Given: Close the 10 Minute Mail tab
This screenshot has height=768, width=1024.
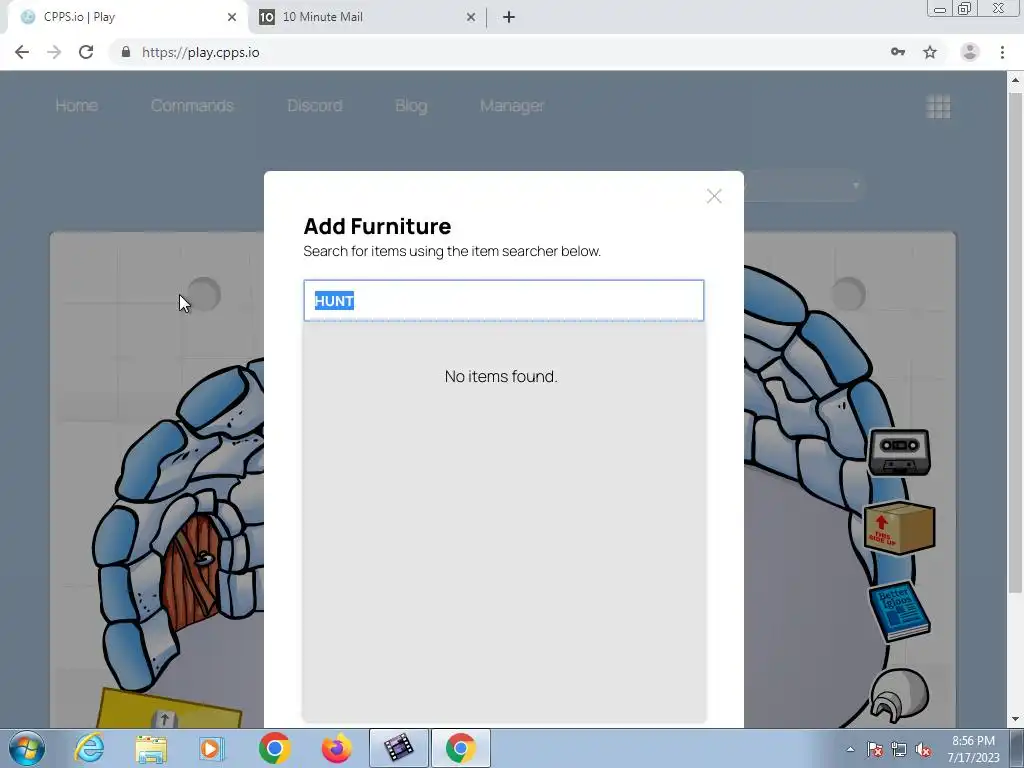Looking at the screenshot, I should 471,18.
